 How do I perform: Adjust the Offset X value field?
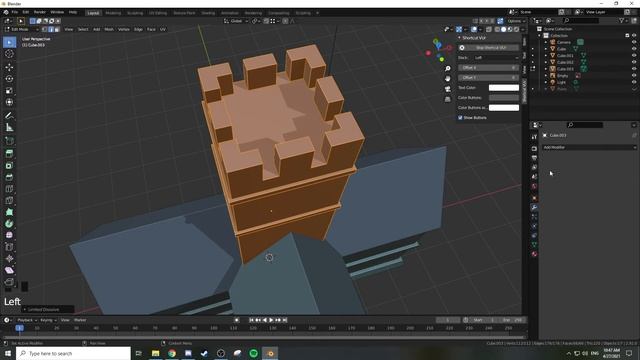489,67
